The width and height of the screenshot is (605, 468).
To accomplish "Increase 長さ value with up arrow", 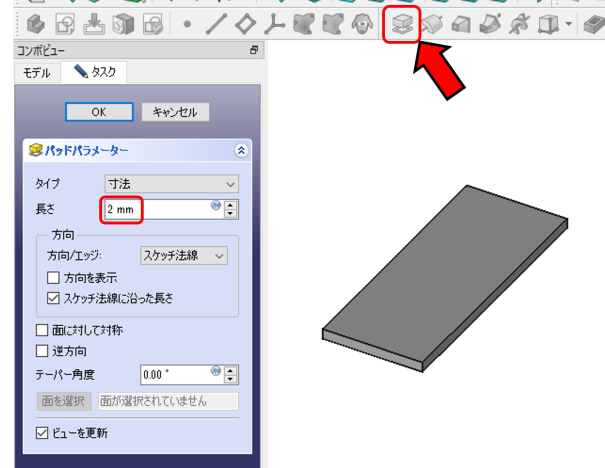I will (x=230, y=205).
